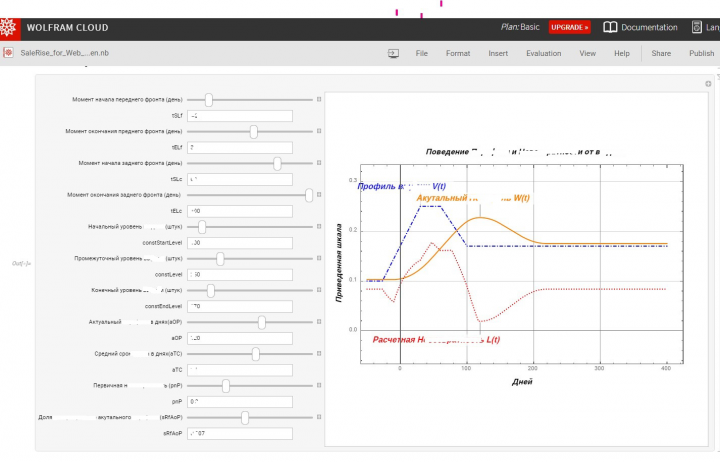Click the Wolfram Cloud snowflake logo
The width and height of the screenshot is (720, 462).
click(9, 28)
